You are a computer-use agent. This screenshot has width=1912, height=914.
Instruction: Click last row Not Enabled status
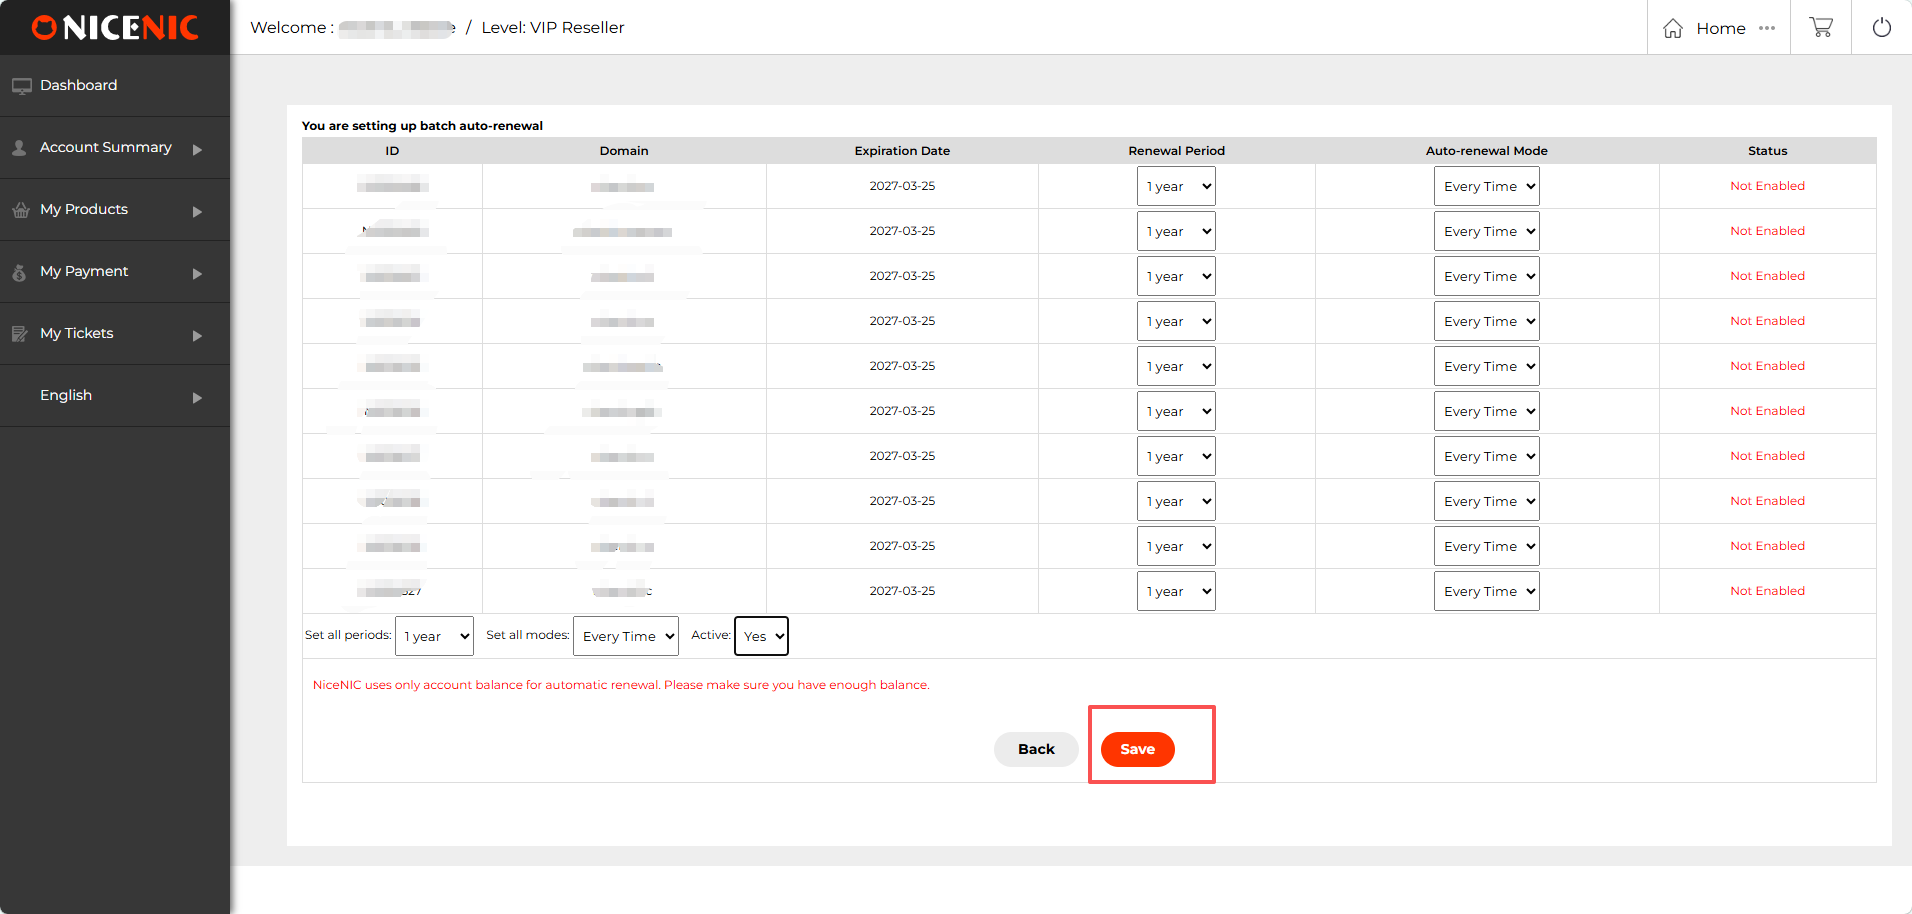[x=1767, y=591]
